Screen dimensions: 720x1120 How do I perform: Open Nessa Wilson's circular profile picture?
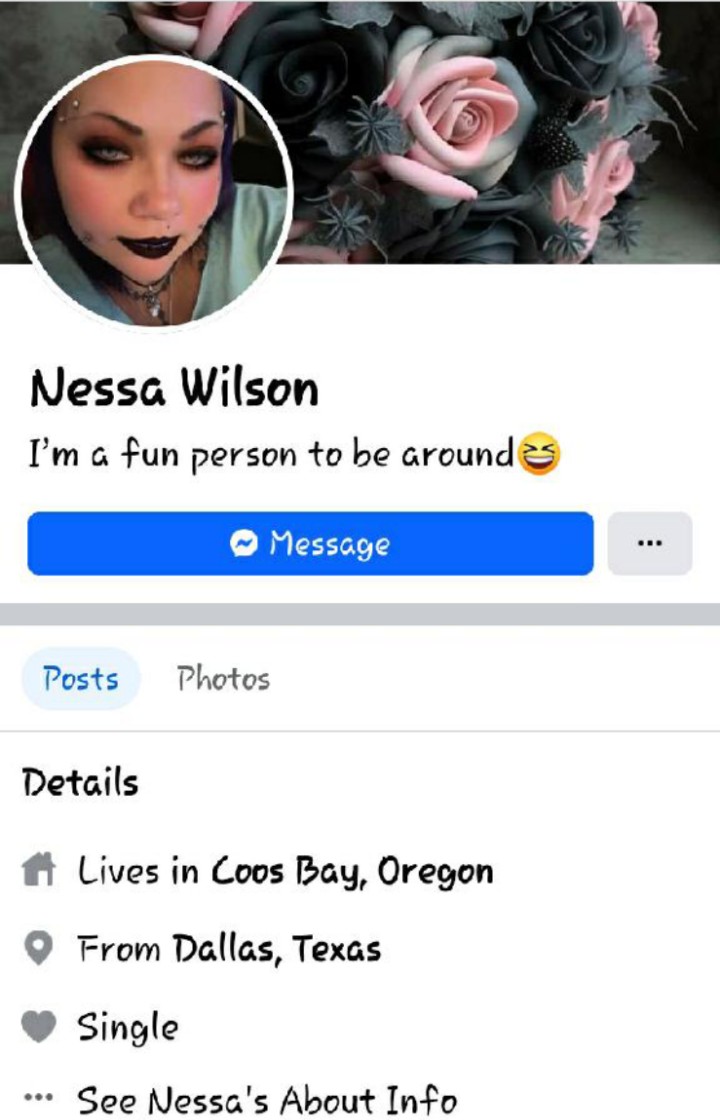[153, 191]
